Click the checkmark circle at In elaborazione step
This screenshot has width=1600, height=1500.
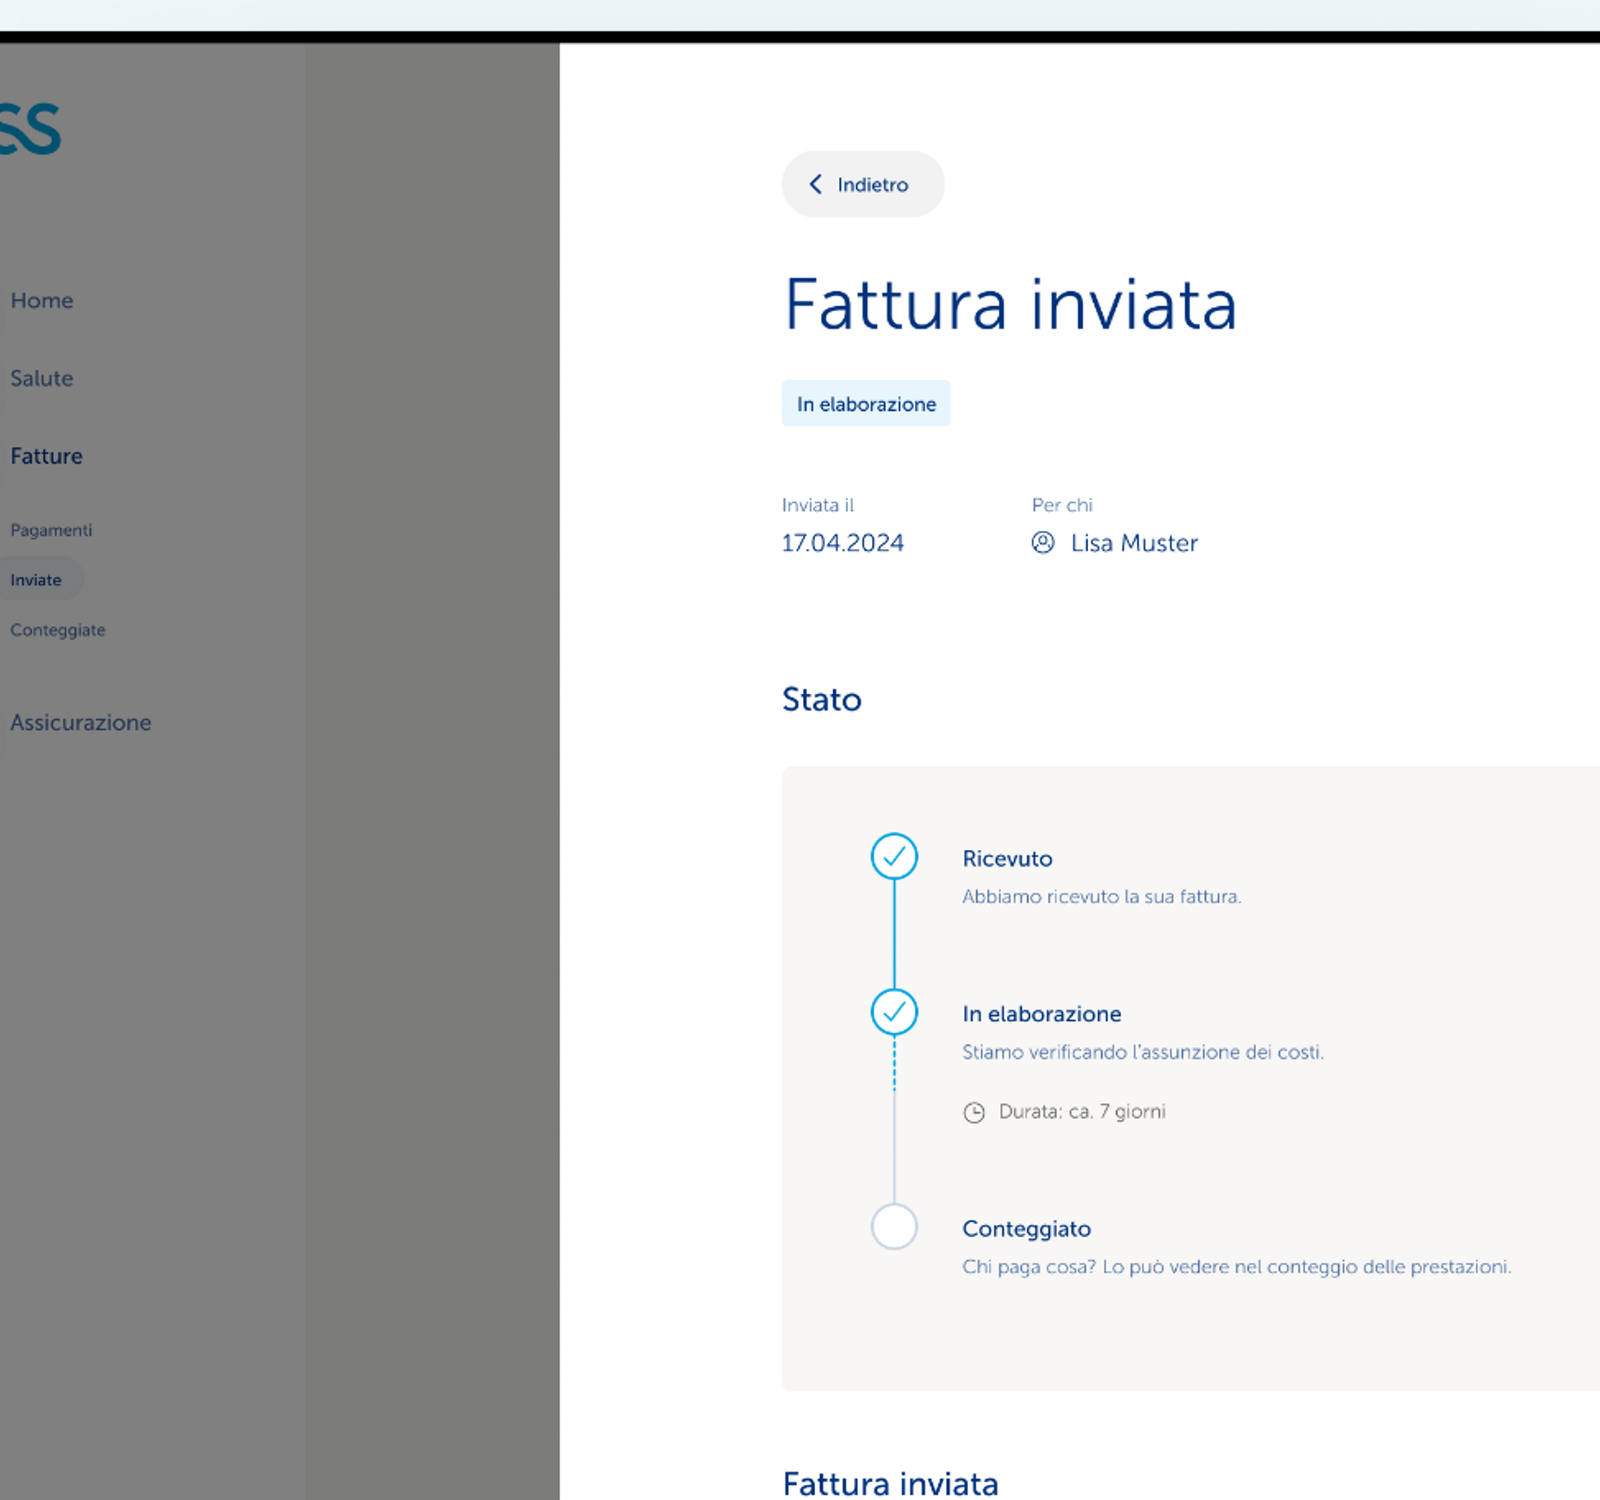[895, 1012]
